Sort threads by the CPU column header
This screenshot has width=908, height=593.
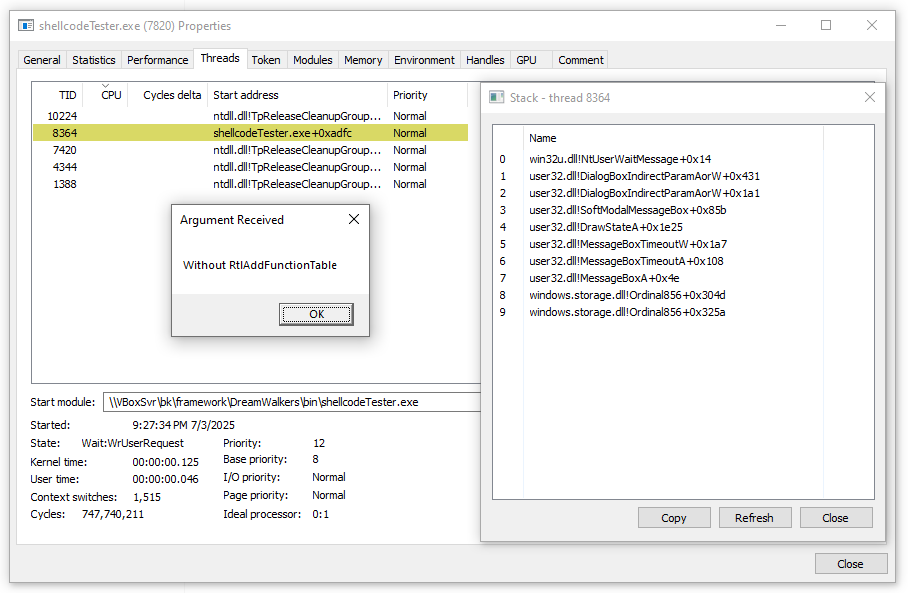(x=110, y=94)
